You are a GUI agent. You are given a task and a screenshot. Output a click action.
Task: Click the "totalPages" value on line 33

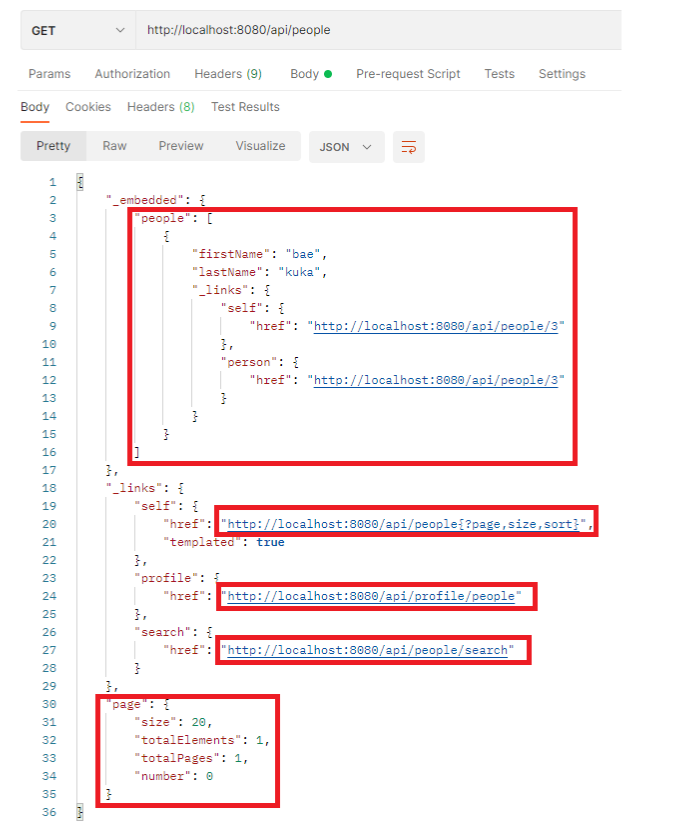(238, 758)
